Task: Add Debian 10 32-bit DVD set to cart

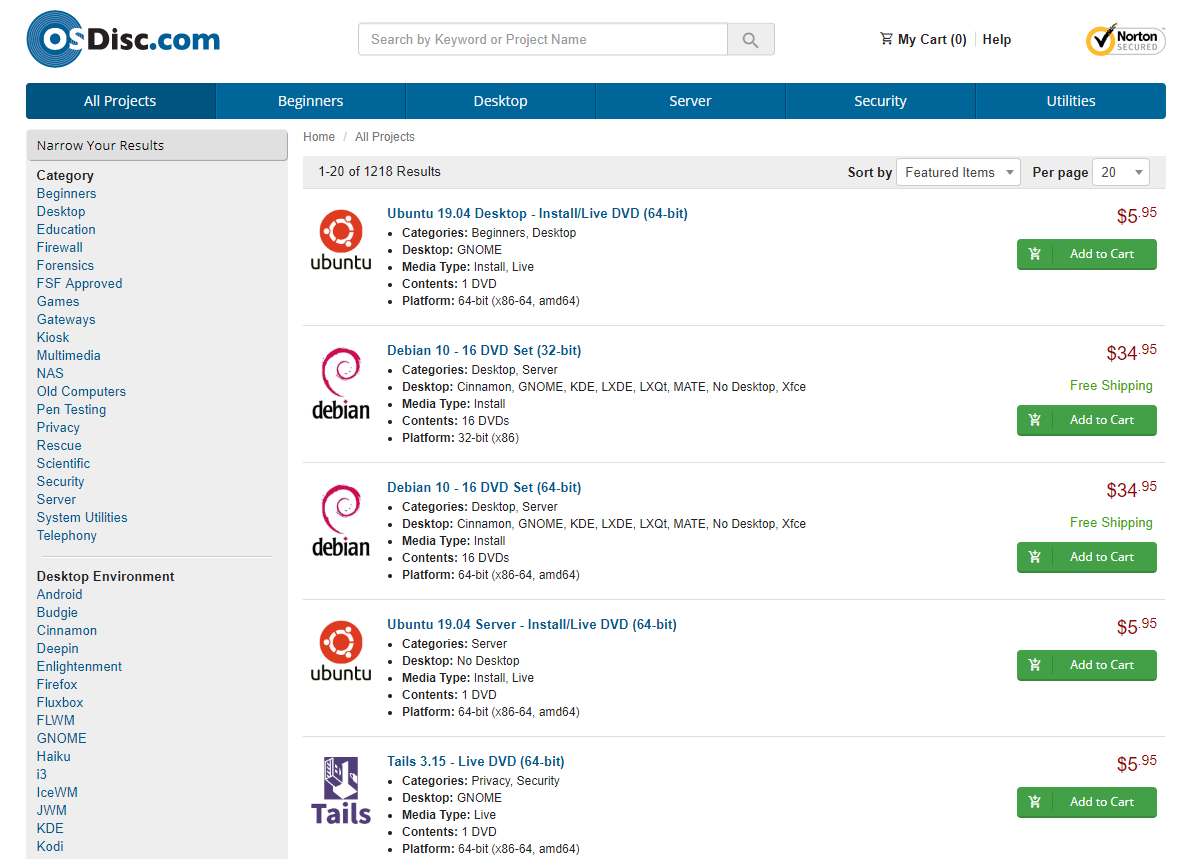Action: pyautogui.click(x=1086, y=420)
